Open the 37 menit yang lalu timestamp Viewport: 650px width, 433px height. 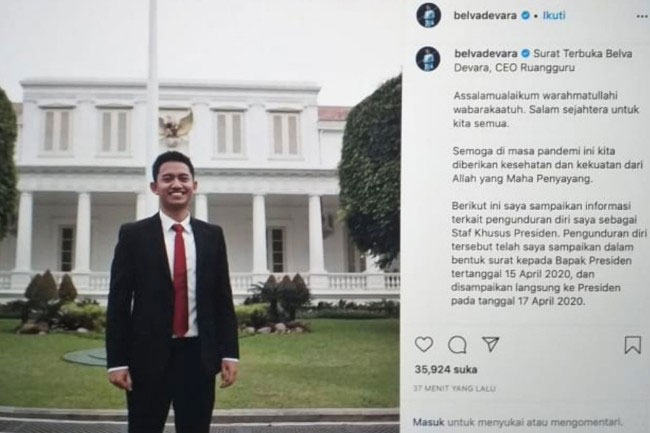coord(454,389)
